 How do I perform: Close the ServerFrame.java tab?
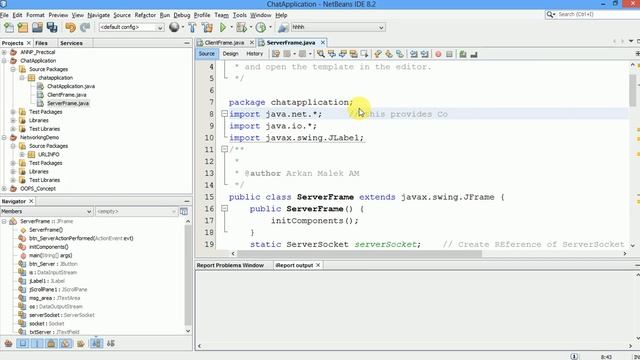[x=323, y=42]
